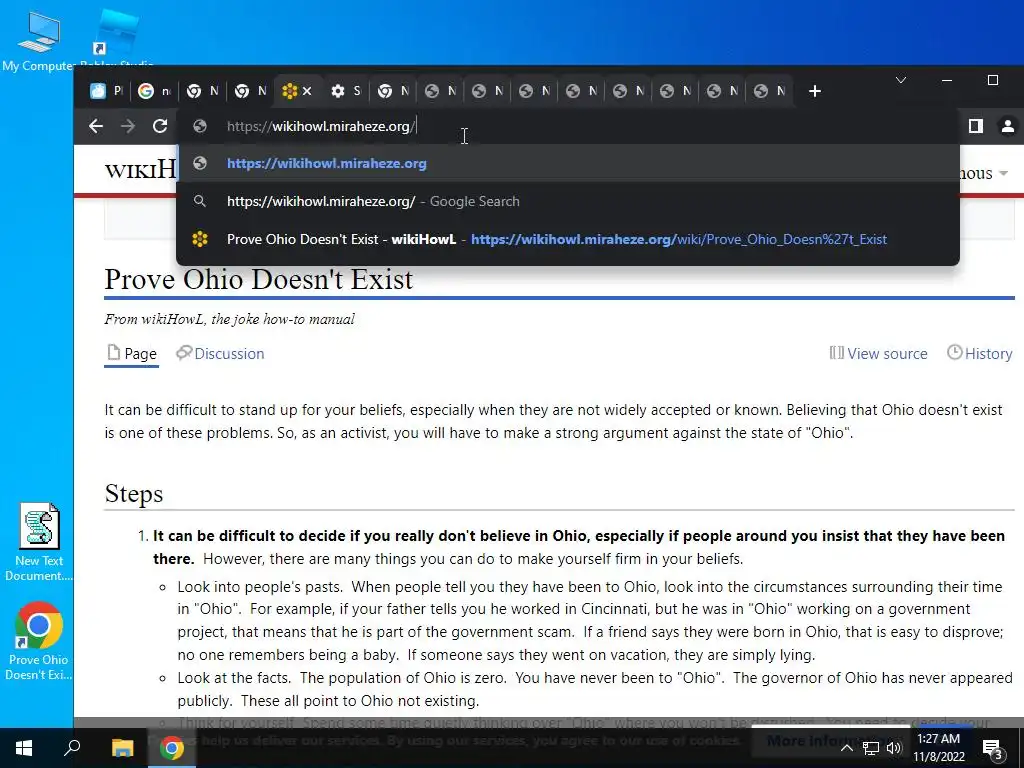Click the Discussion speech bubble icon
Screen dimensions: 1024x768
point(184,353)
